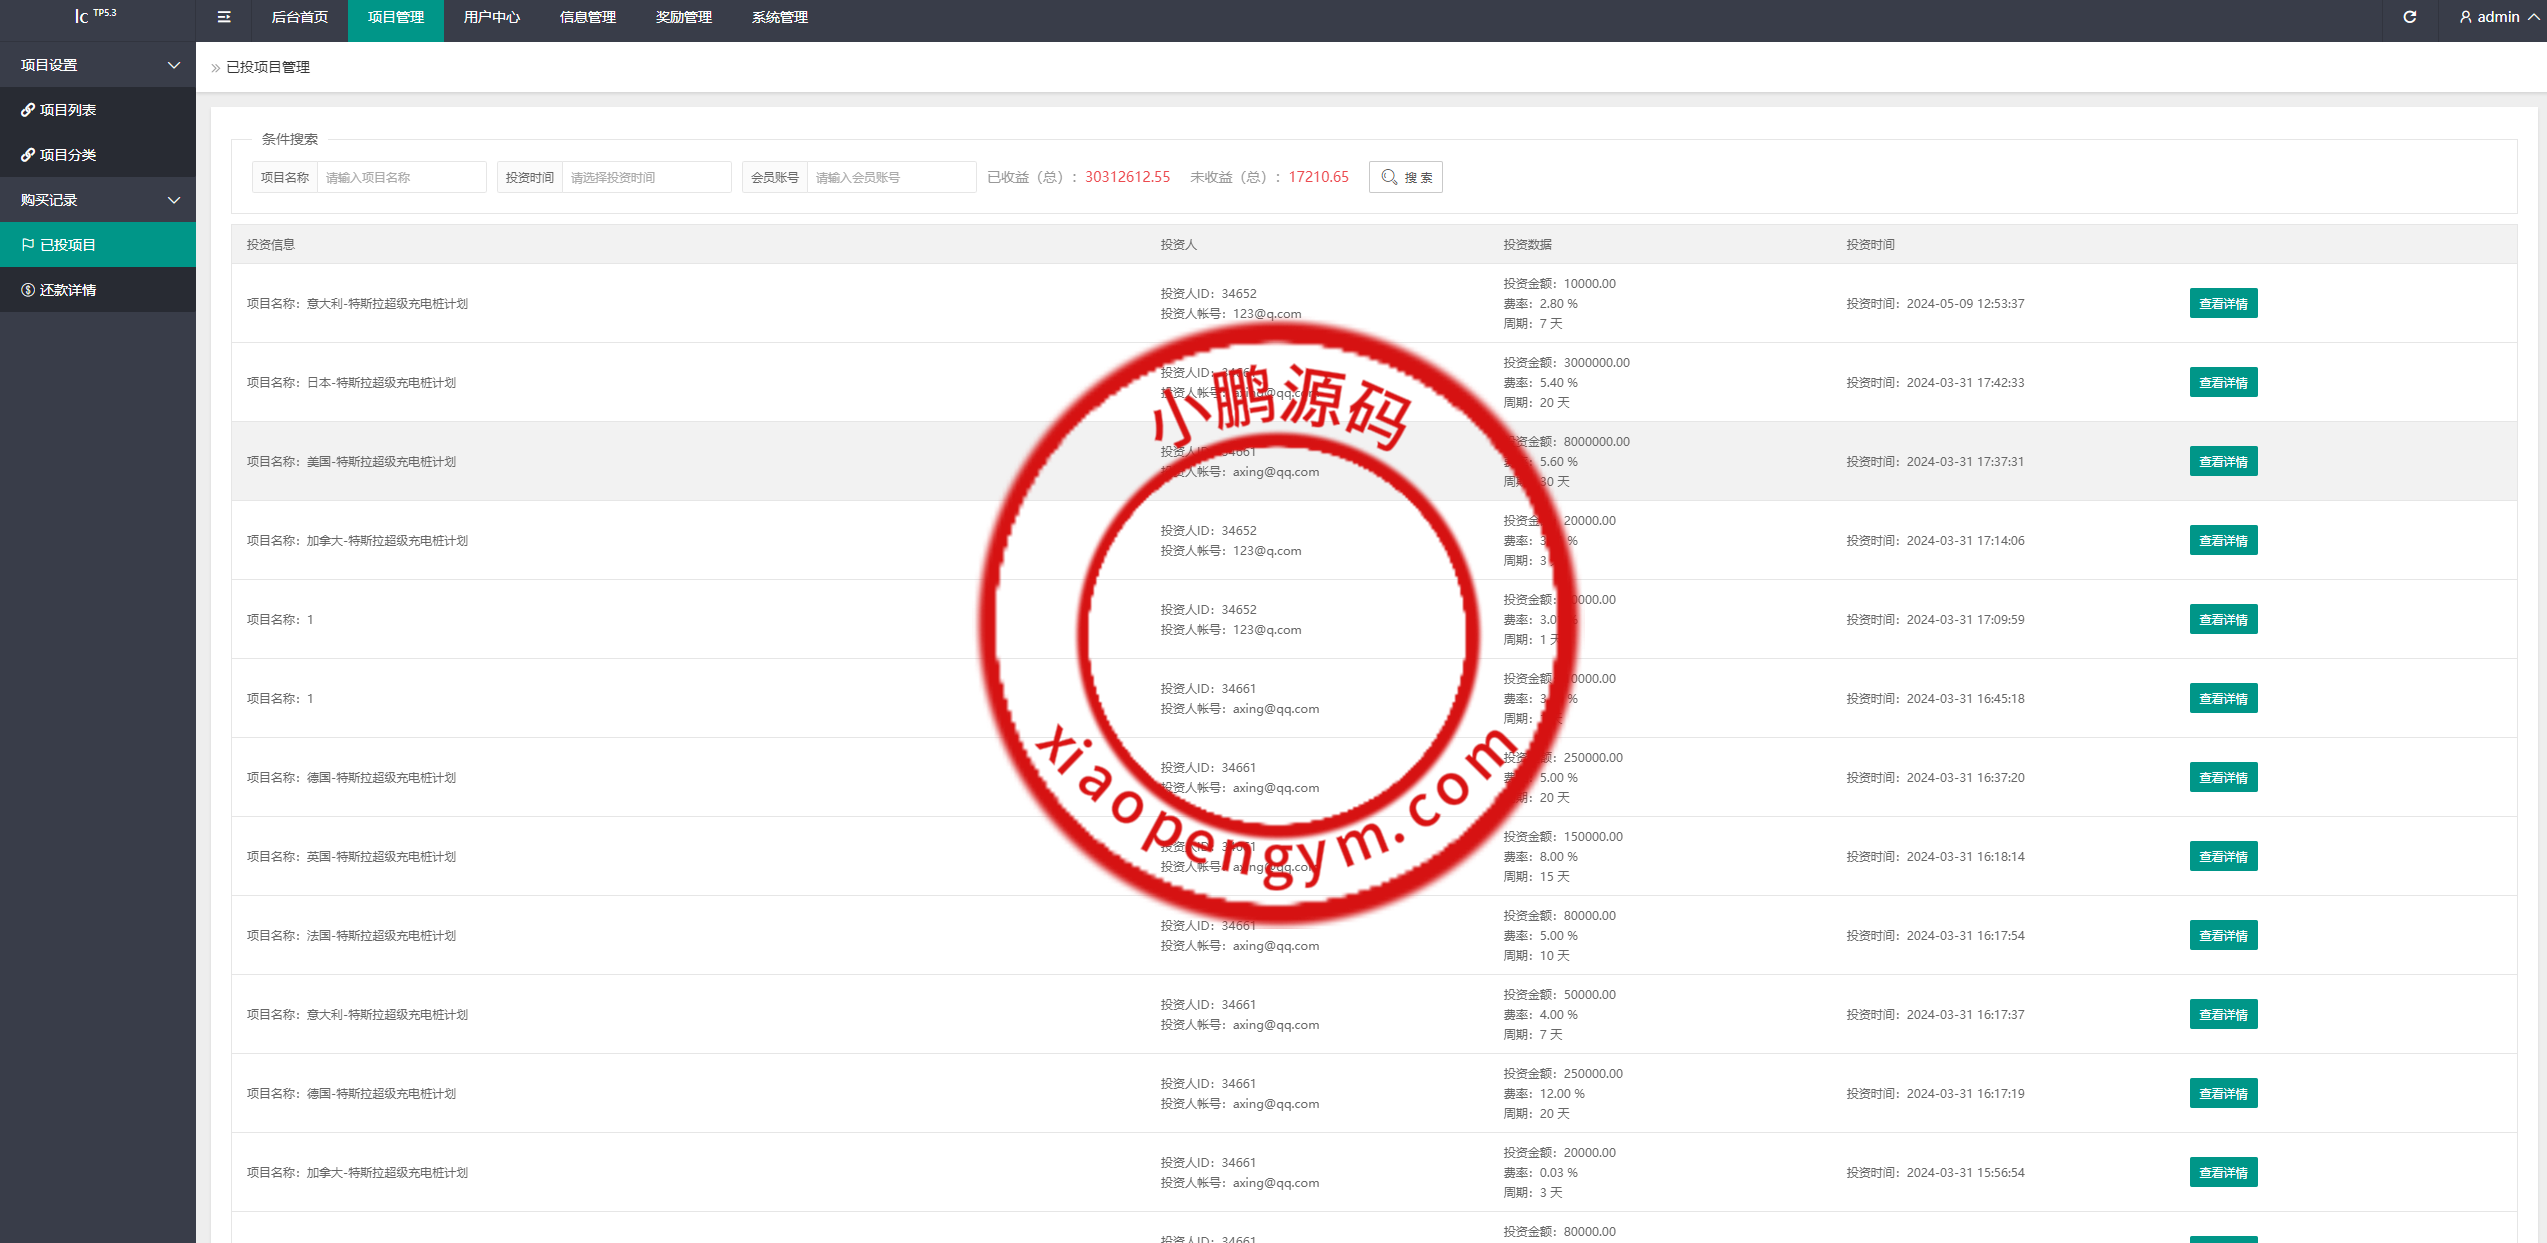
Task: Click the refresh icon in top bar
Action: [2410, 17]
